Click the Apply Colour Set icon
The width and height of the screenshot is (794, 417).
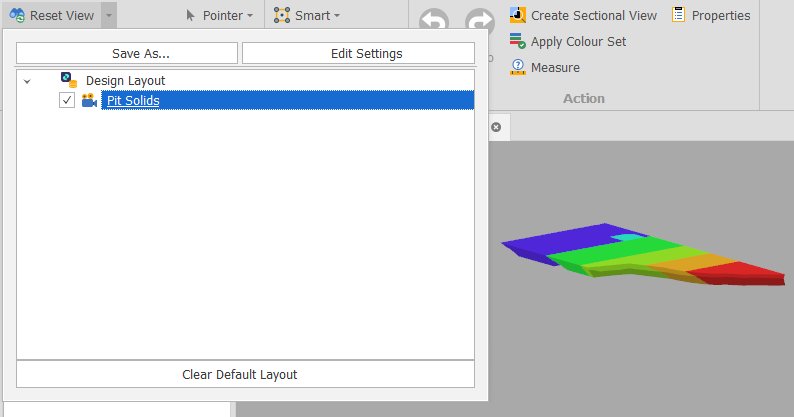[518, 41]
